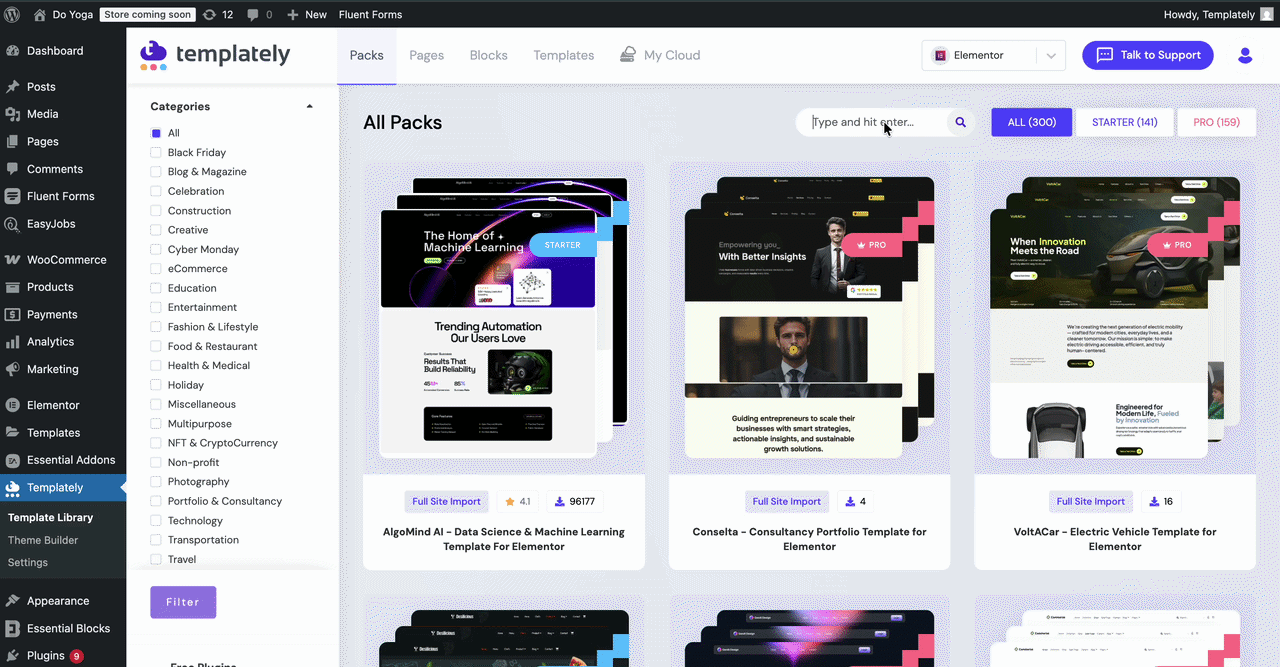Collapse the Categories section
Screen dimensions: 1280x667
tap(309, 105)
